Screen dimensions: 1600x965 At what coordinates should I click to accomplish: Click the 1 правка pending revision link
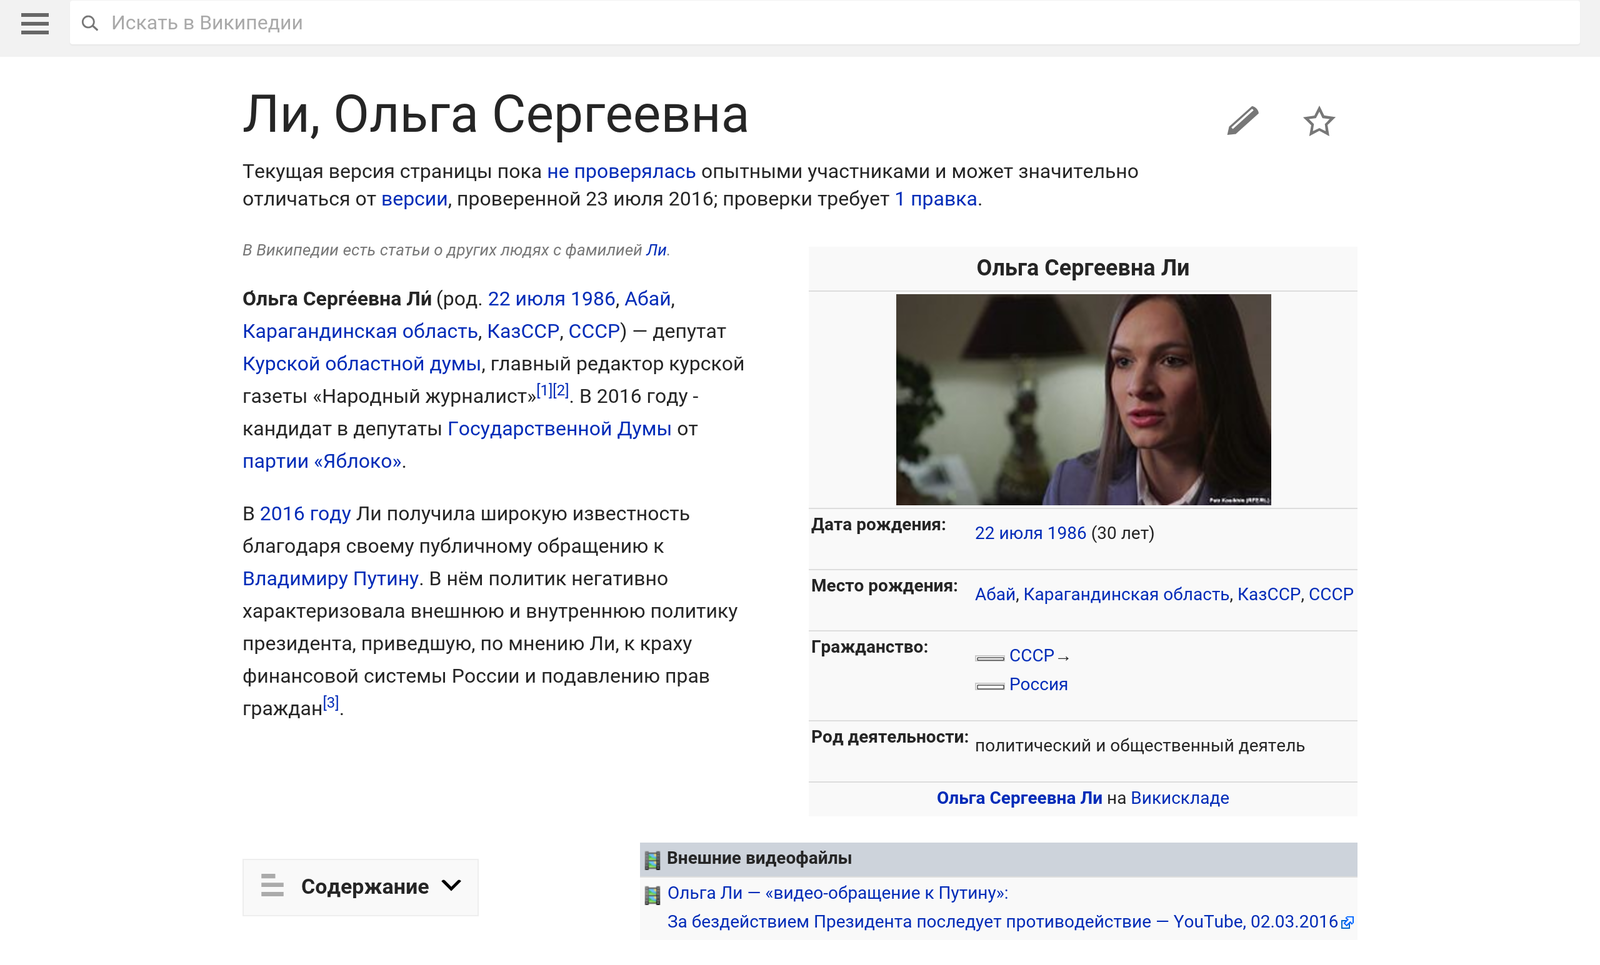click(935, 199)
